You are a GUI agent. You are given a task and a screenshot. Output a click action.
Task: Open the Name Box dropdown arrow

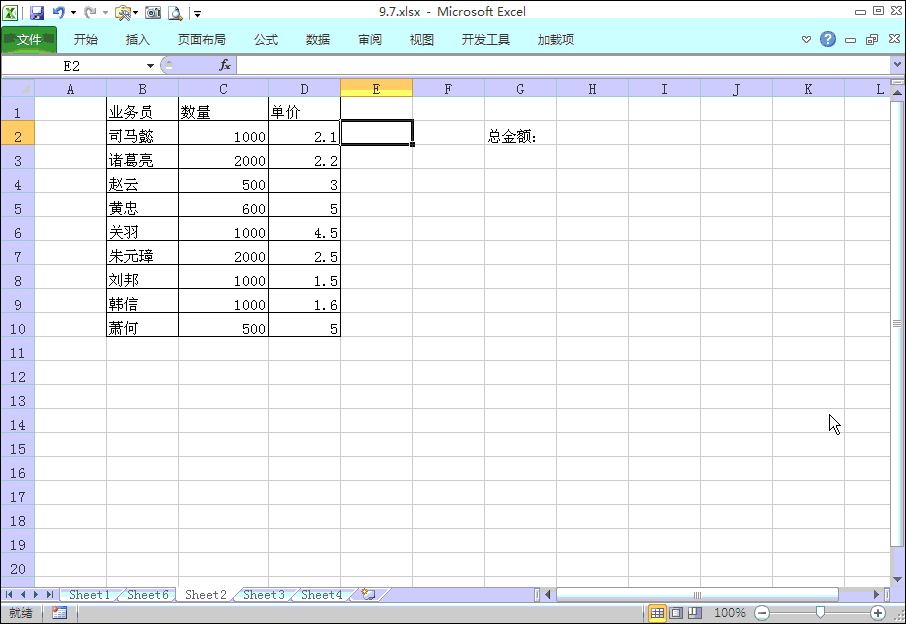pos(150,66)
